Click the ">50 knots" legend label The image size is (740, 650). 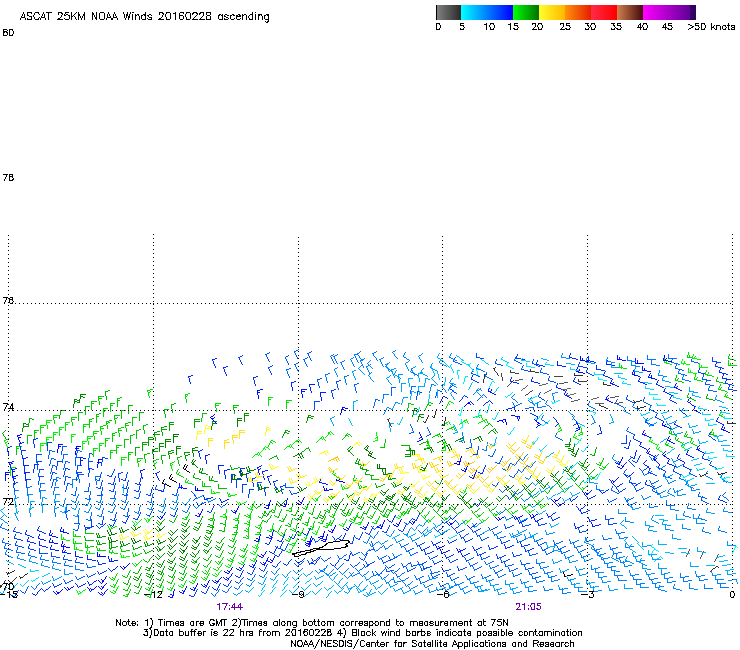pyautogui.click(x=711, y=27)
